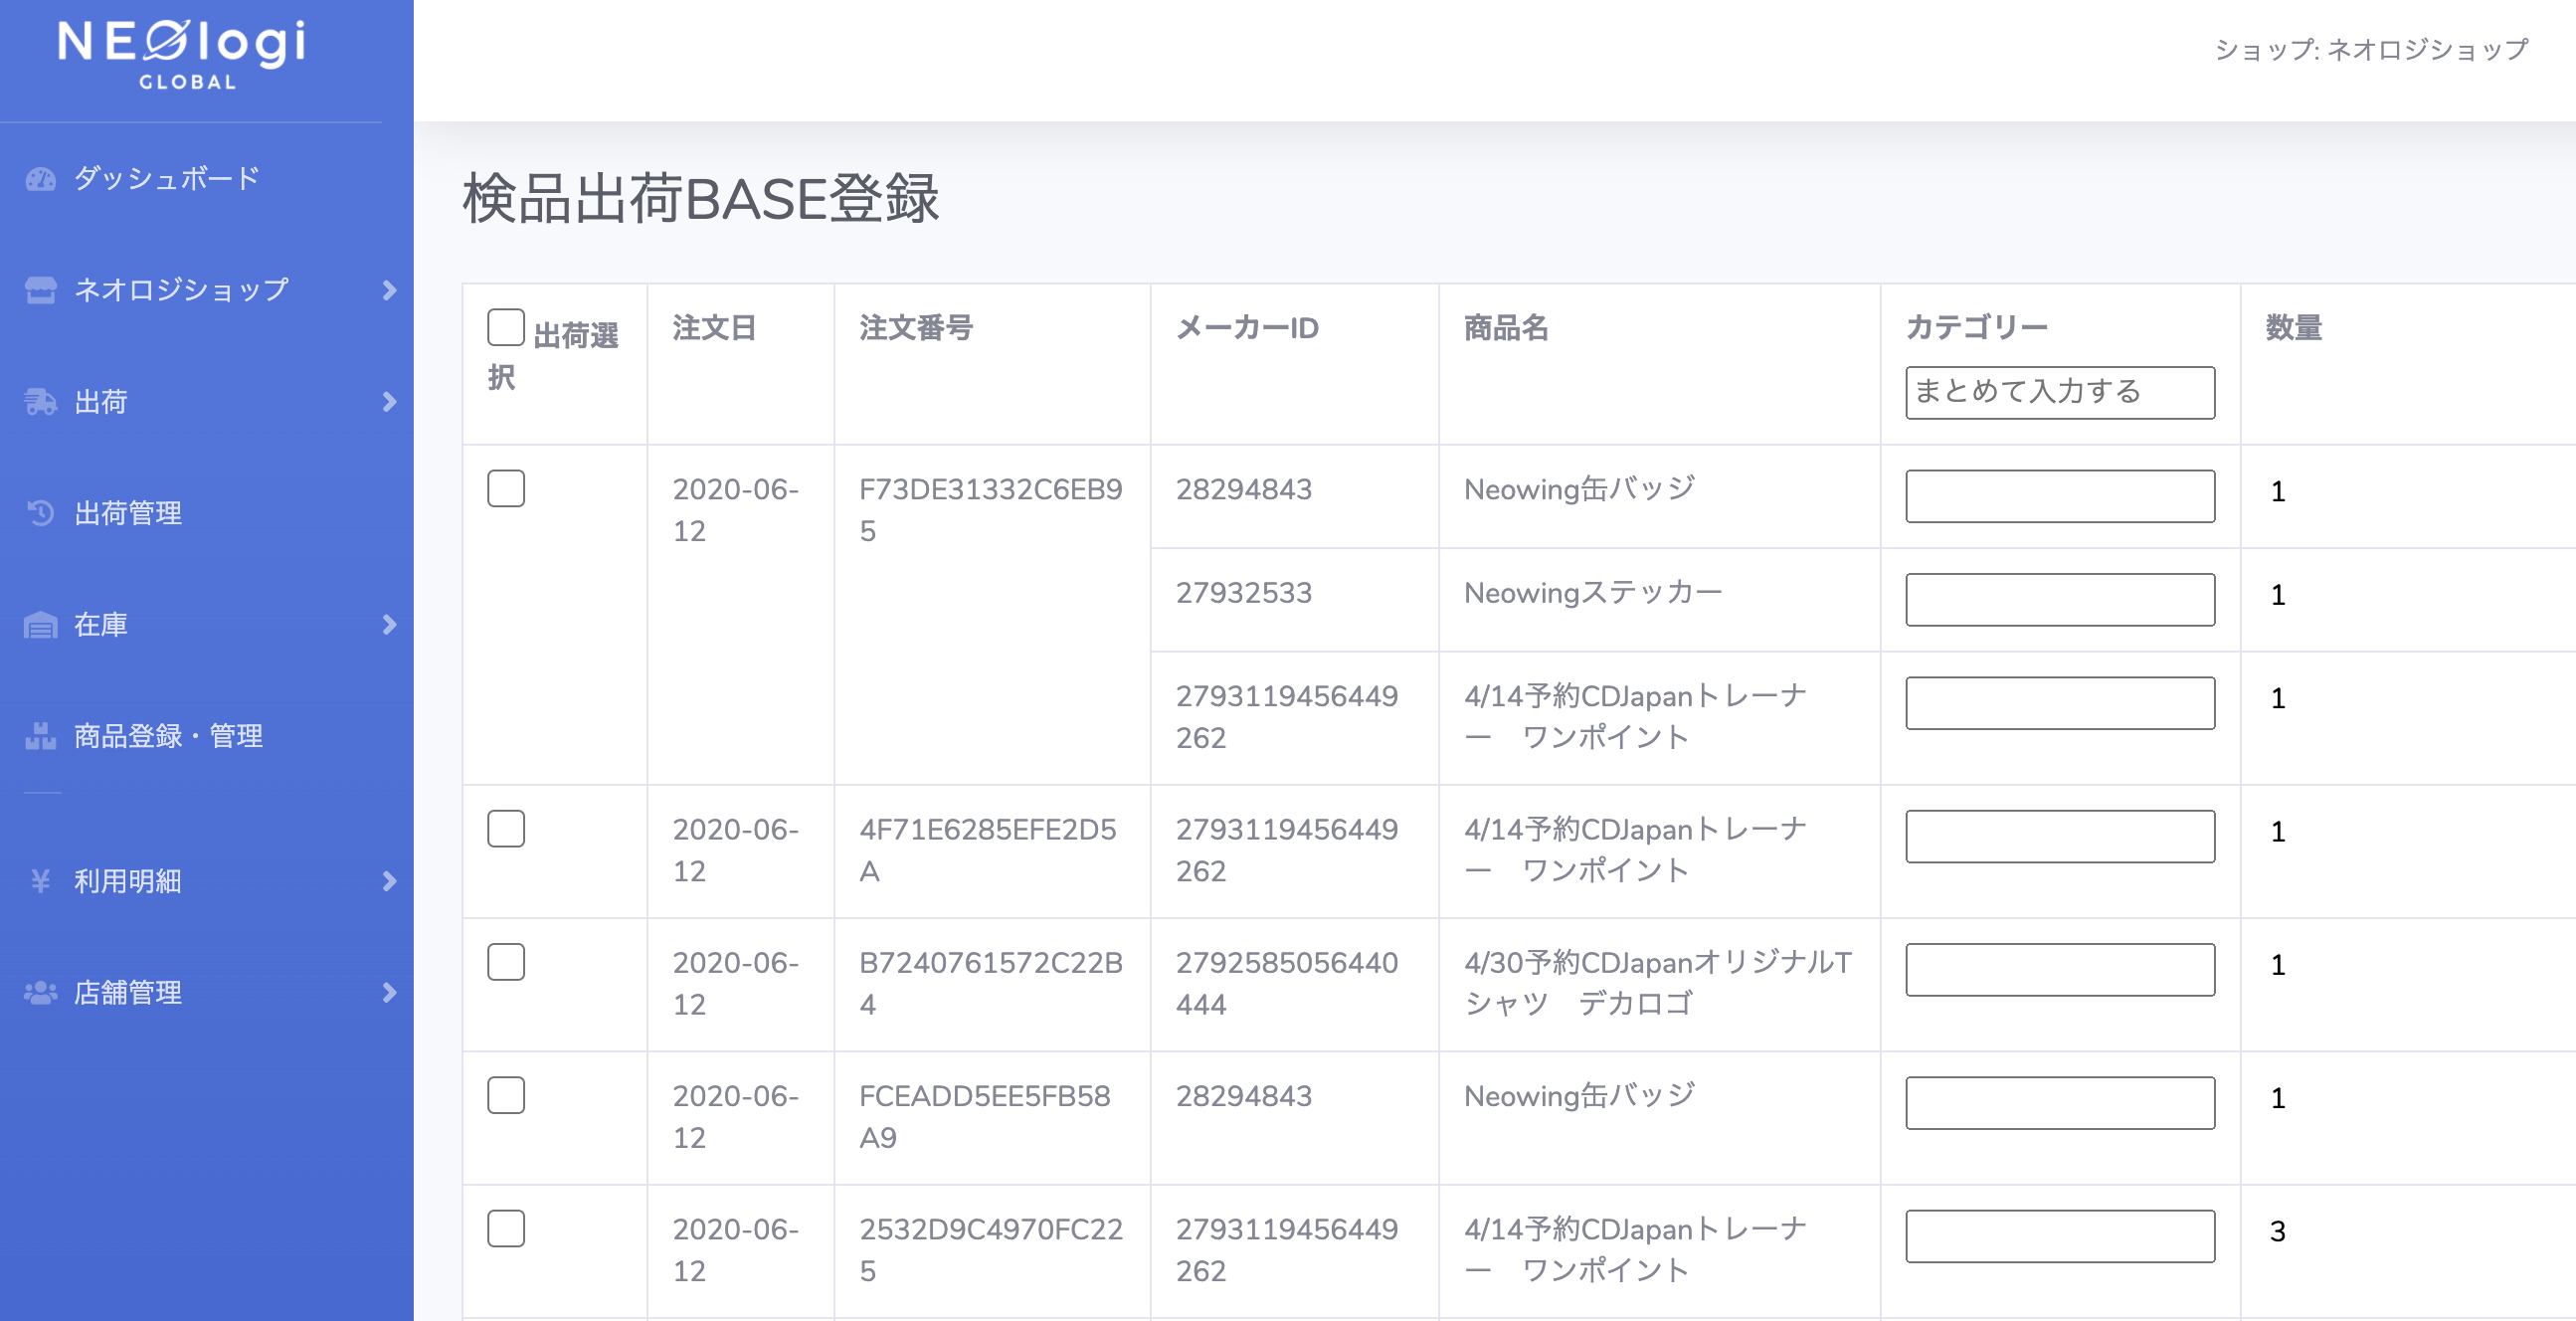Screen dimensions: 2576x1321
Task: Click the 注文日 column header
Action: pos(714,328)
